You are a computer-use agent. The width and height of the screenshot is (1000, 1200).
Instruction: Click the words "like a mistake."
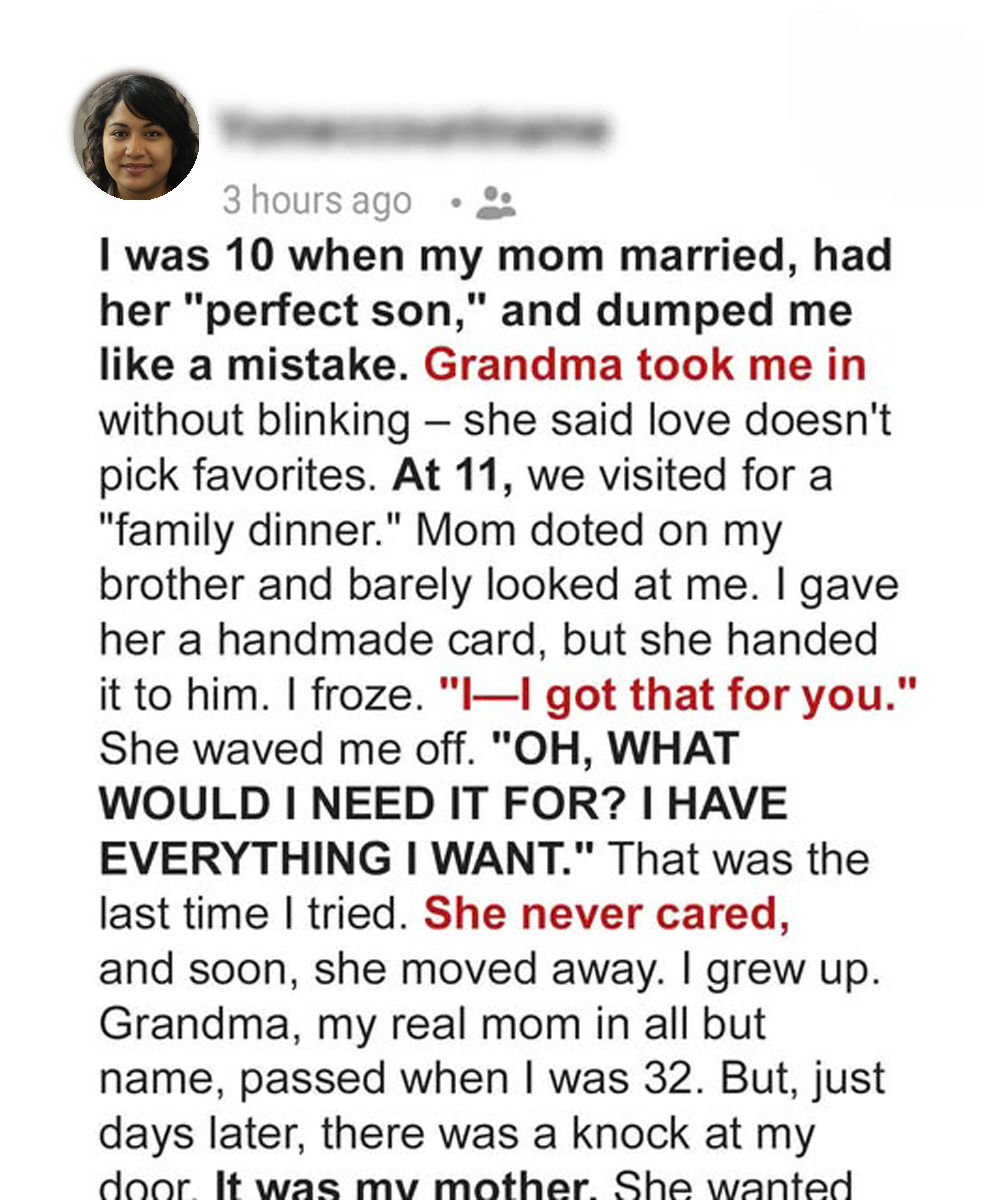coord(254,365)
